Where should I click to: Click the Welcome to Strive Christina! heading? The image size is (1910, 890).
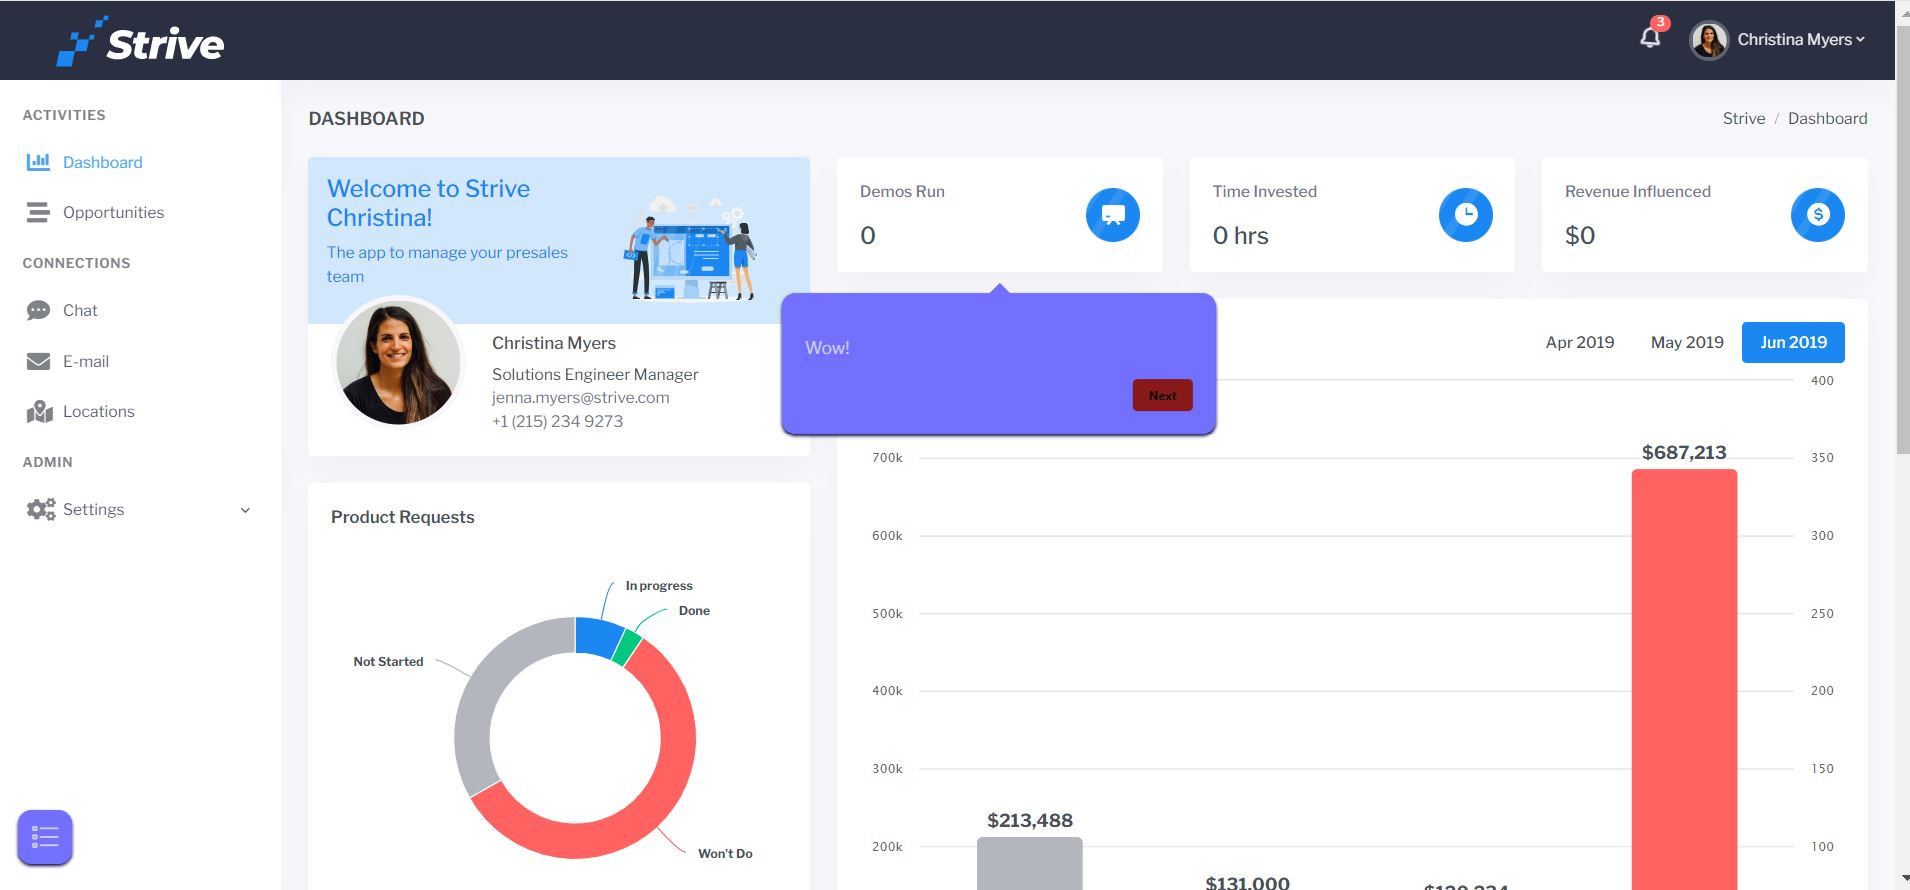pyautogui.click(x=428, y=203)
